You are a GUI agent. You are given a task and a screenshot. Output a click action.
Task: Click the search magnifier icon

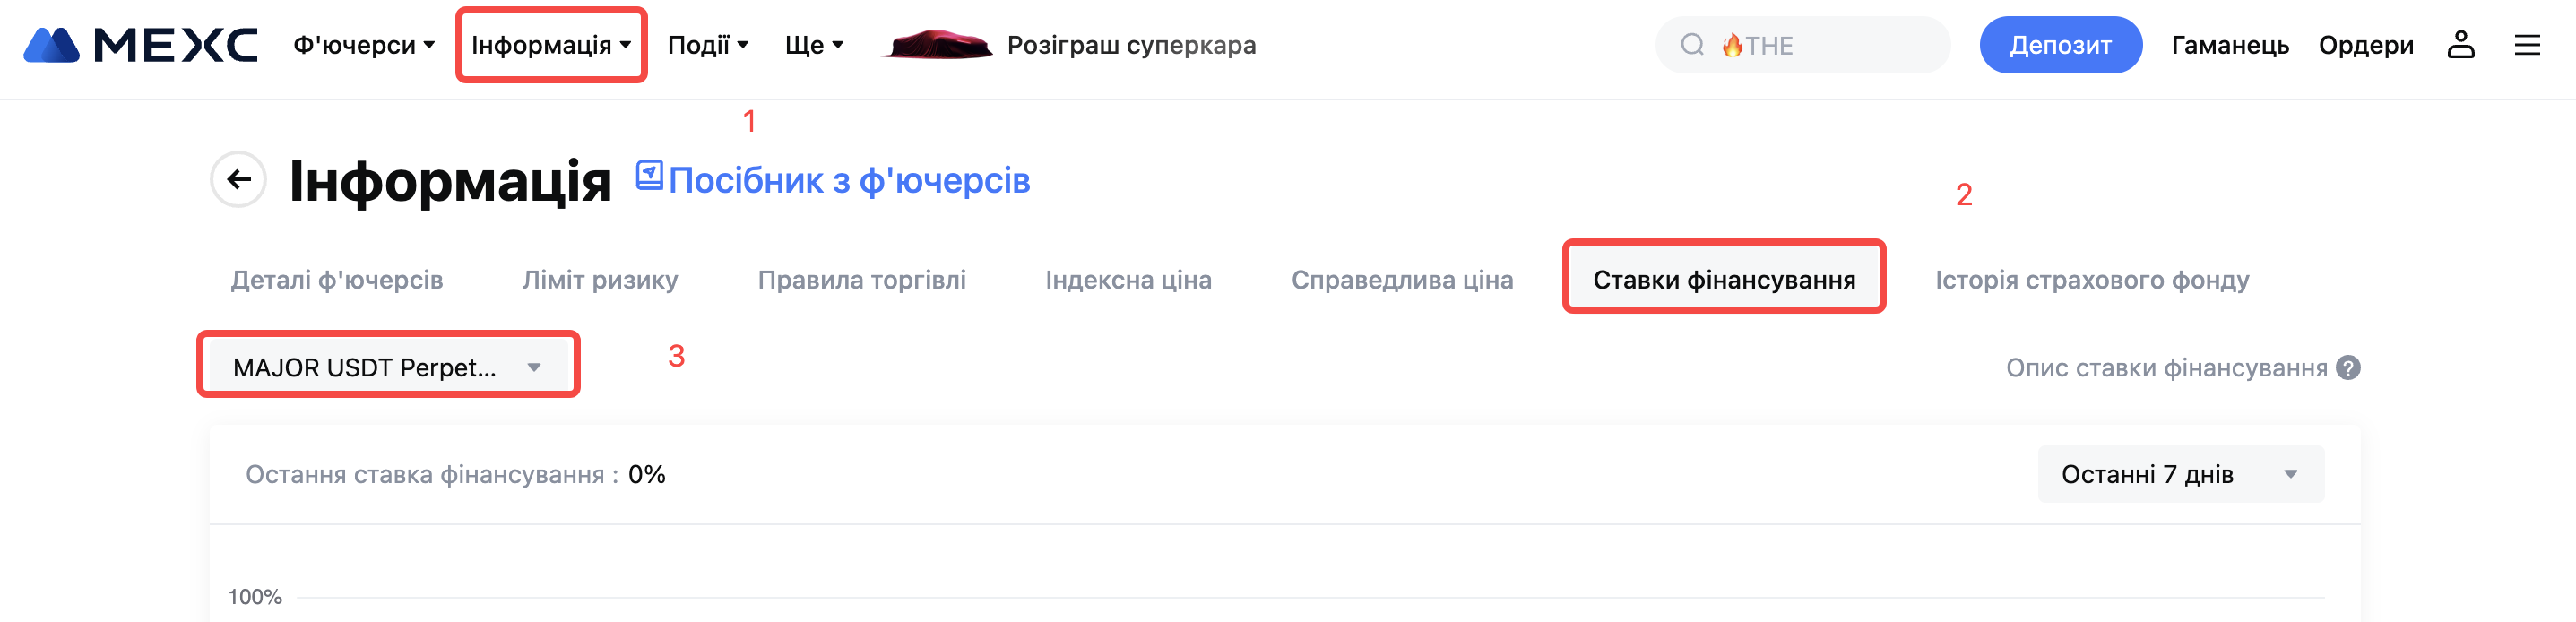click(1692, 45)
